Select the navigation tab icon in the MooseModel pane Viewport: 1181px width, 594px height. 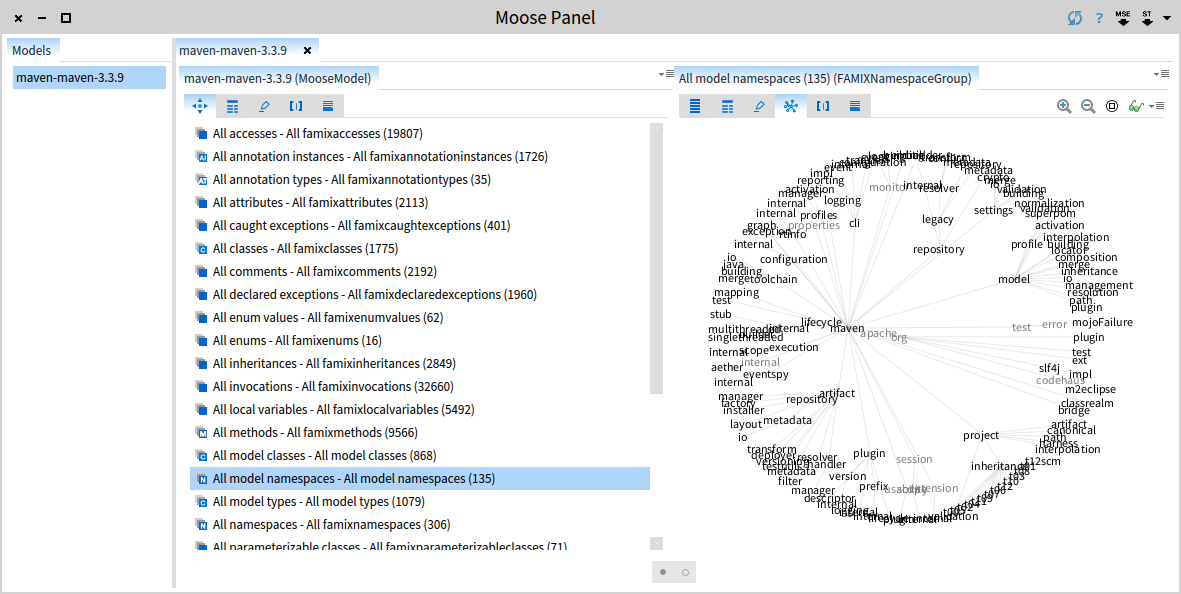pyautogui.click(x=200, y=106)
